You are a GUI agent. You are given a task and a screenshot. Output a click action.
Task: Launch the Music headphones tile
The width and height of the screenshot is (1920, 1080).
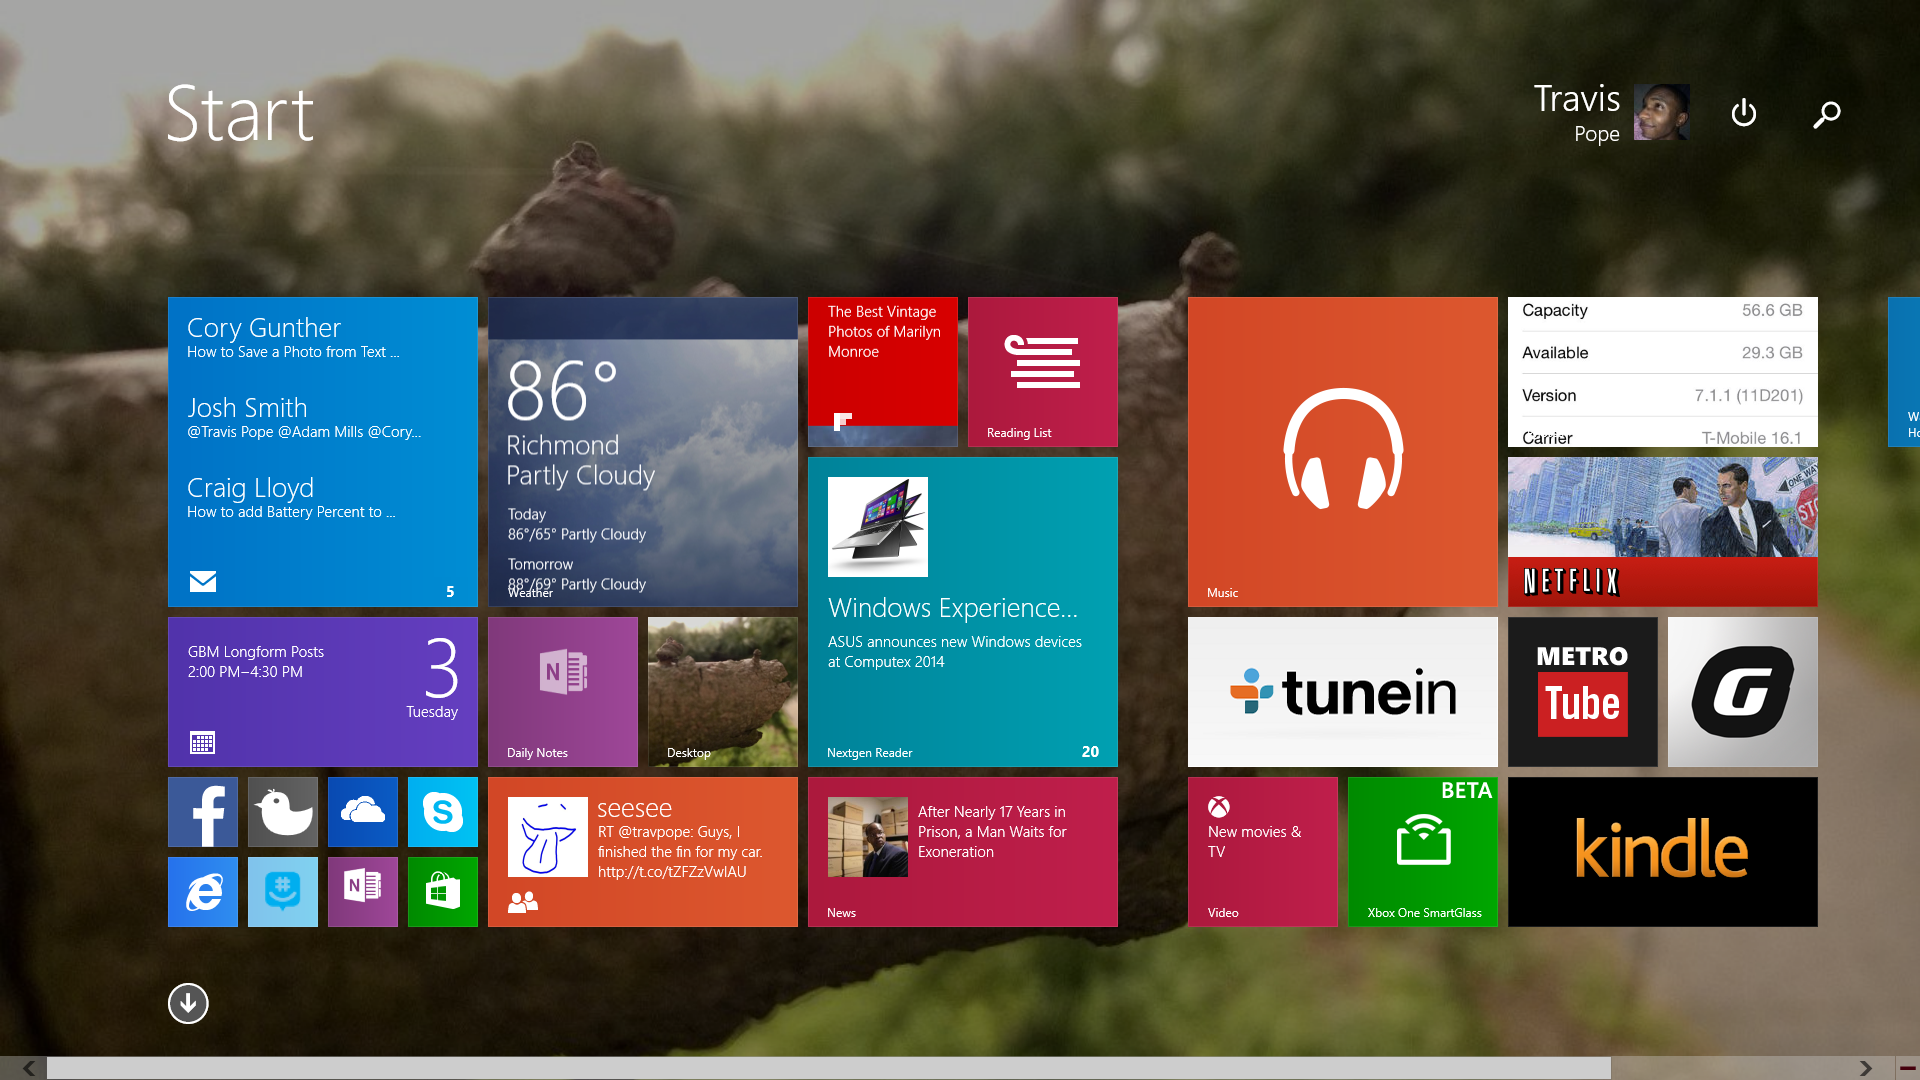click(1343, 452)
